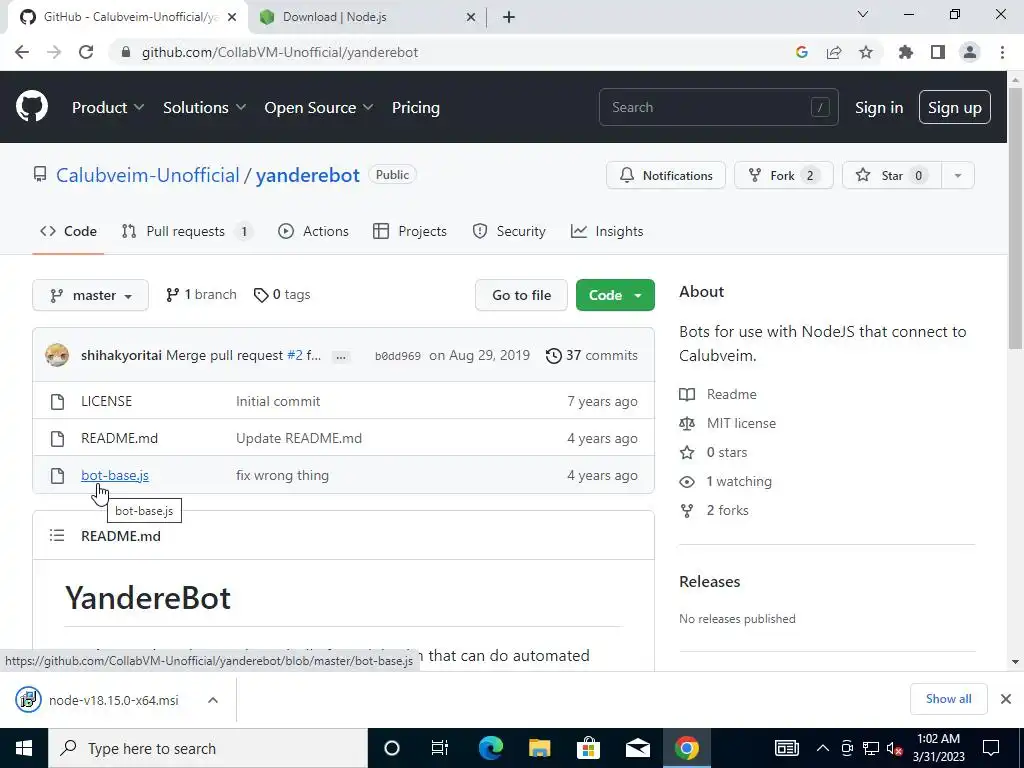The width and height of the screenshot is (1024, 768).
Task: Toggle the Chrome side panel icon
Action: (x=938, y=52)
